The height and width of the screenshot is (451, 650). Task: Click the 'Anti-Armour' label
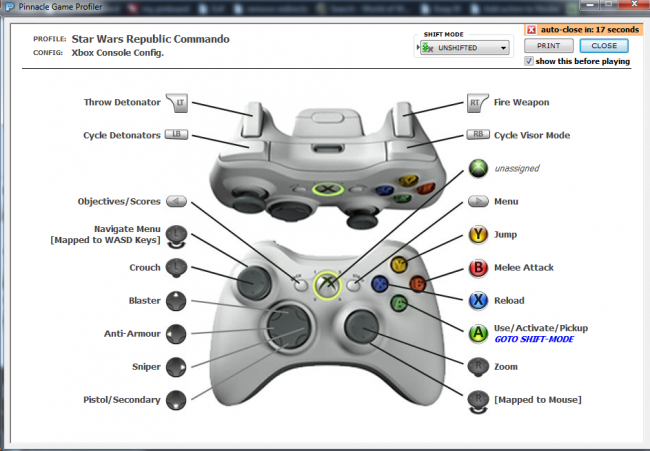click(132, 334)
